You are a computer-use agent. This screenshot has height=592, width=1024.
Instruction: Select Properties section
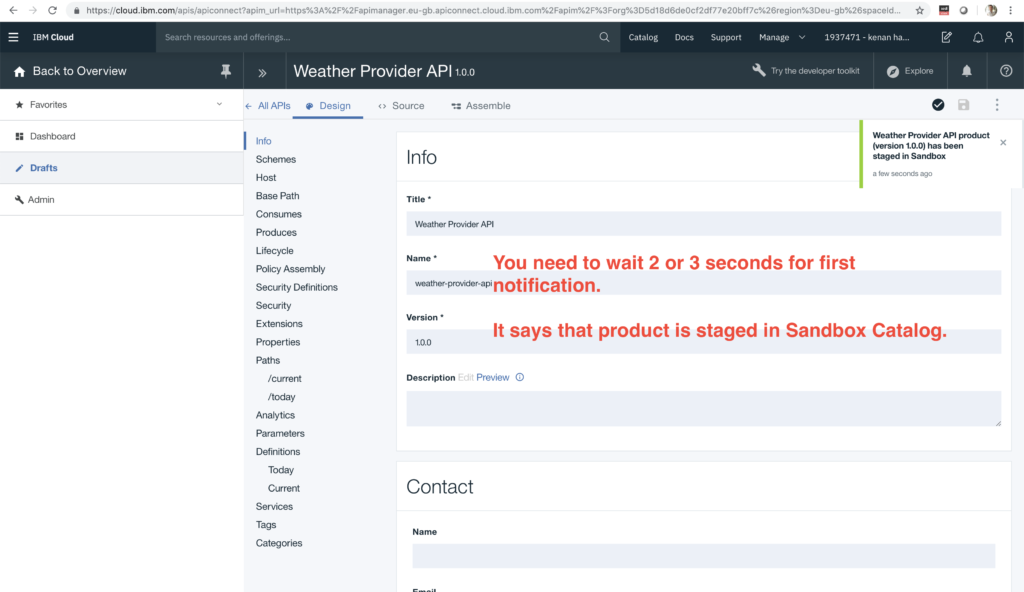[278, 342]
